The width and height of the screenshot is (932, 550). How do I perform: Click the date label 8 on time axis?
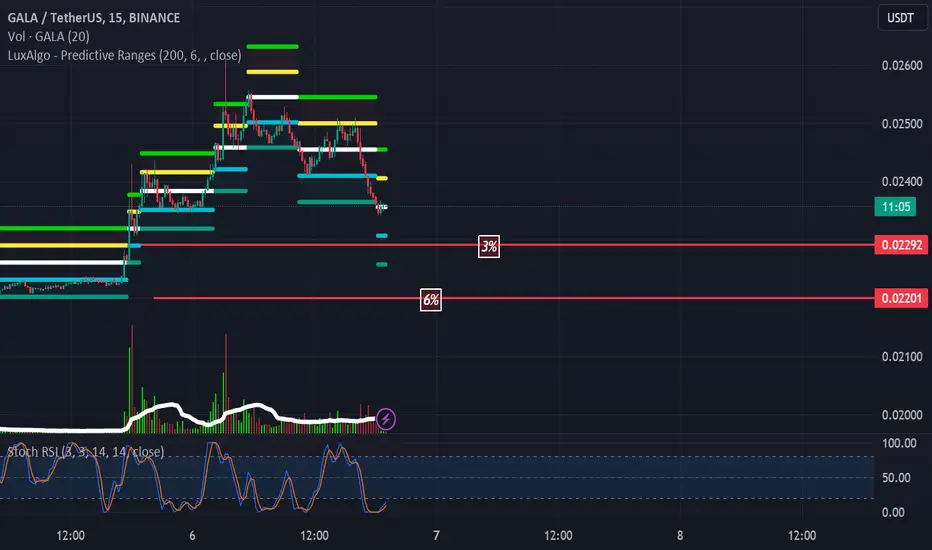point(680,536)
